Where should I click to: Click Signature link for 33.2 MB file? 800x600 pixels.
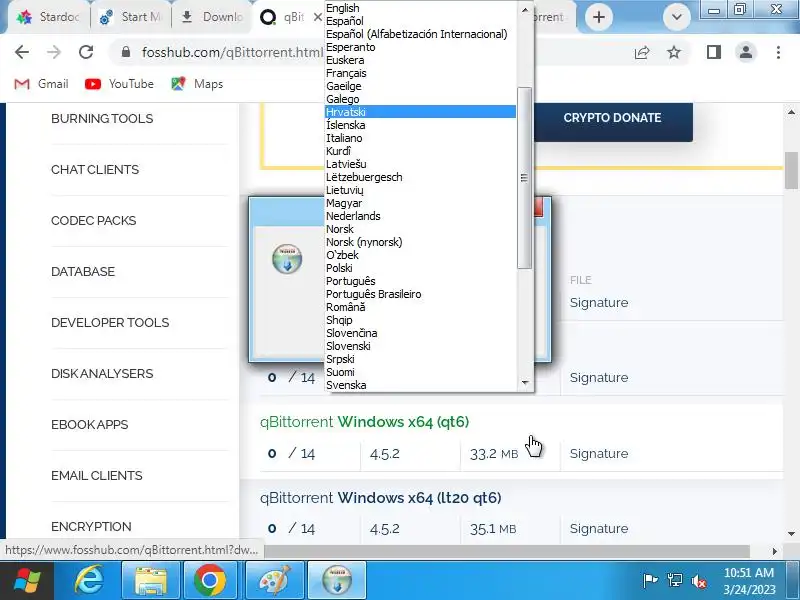click(x=599, y=454)
